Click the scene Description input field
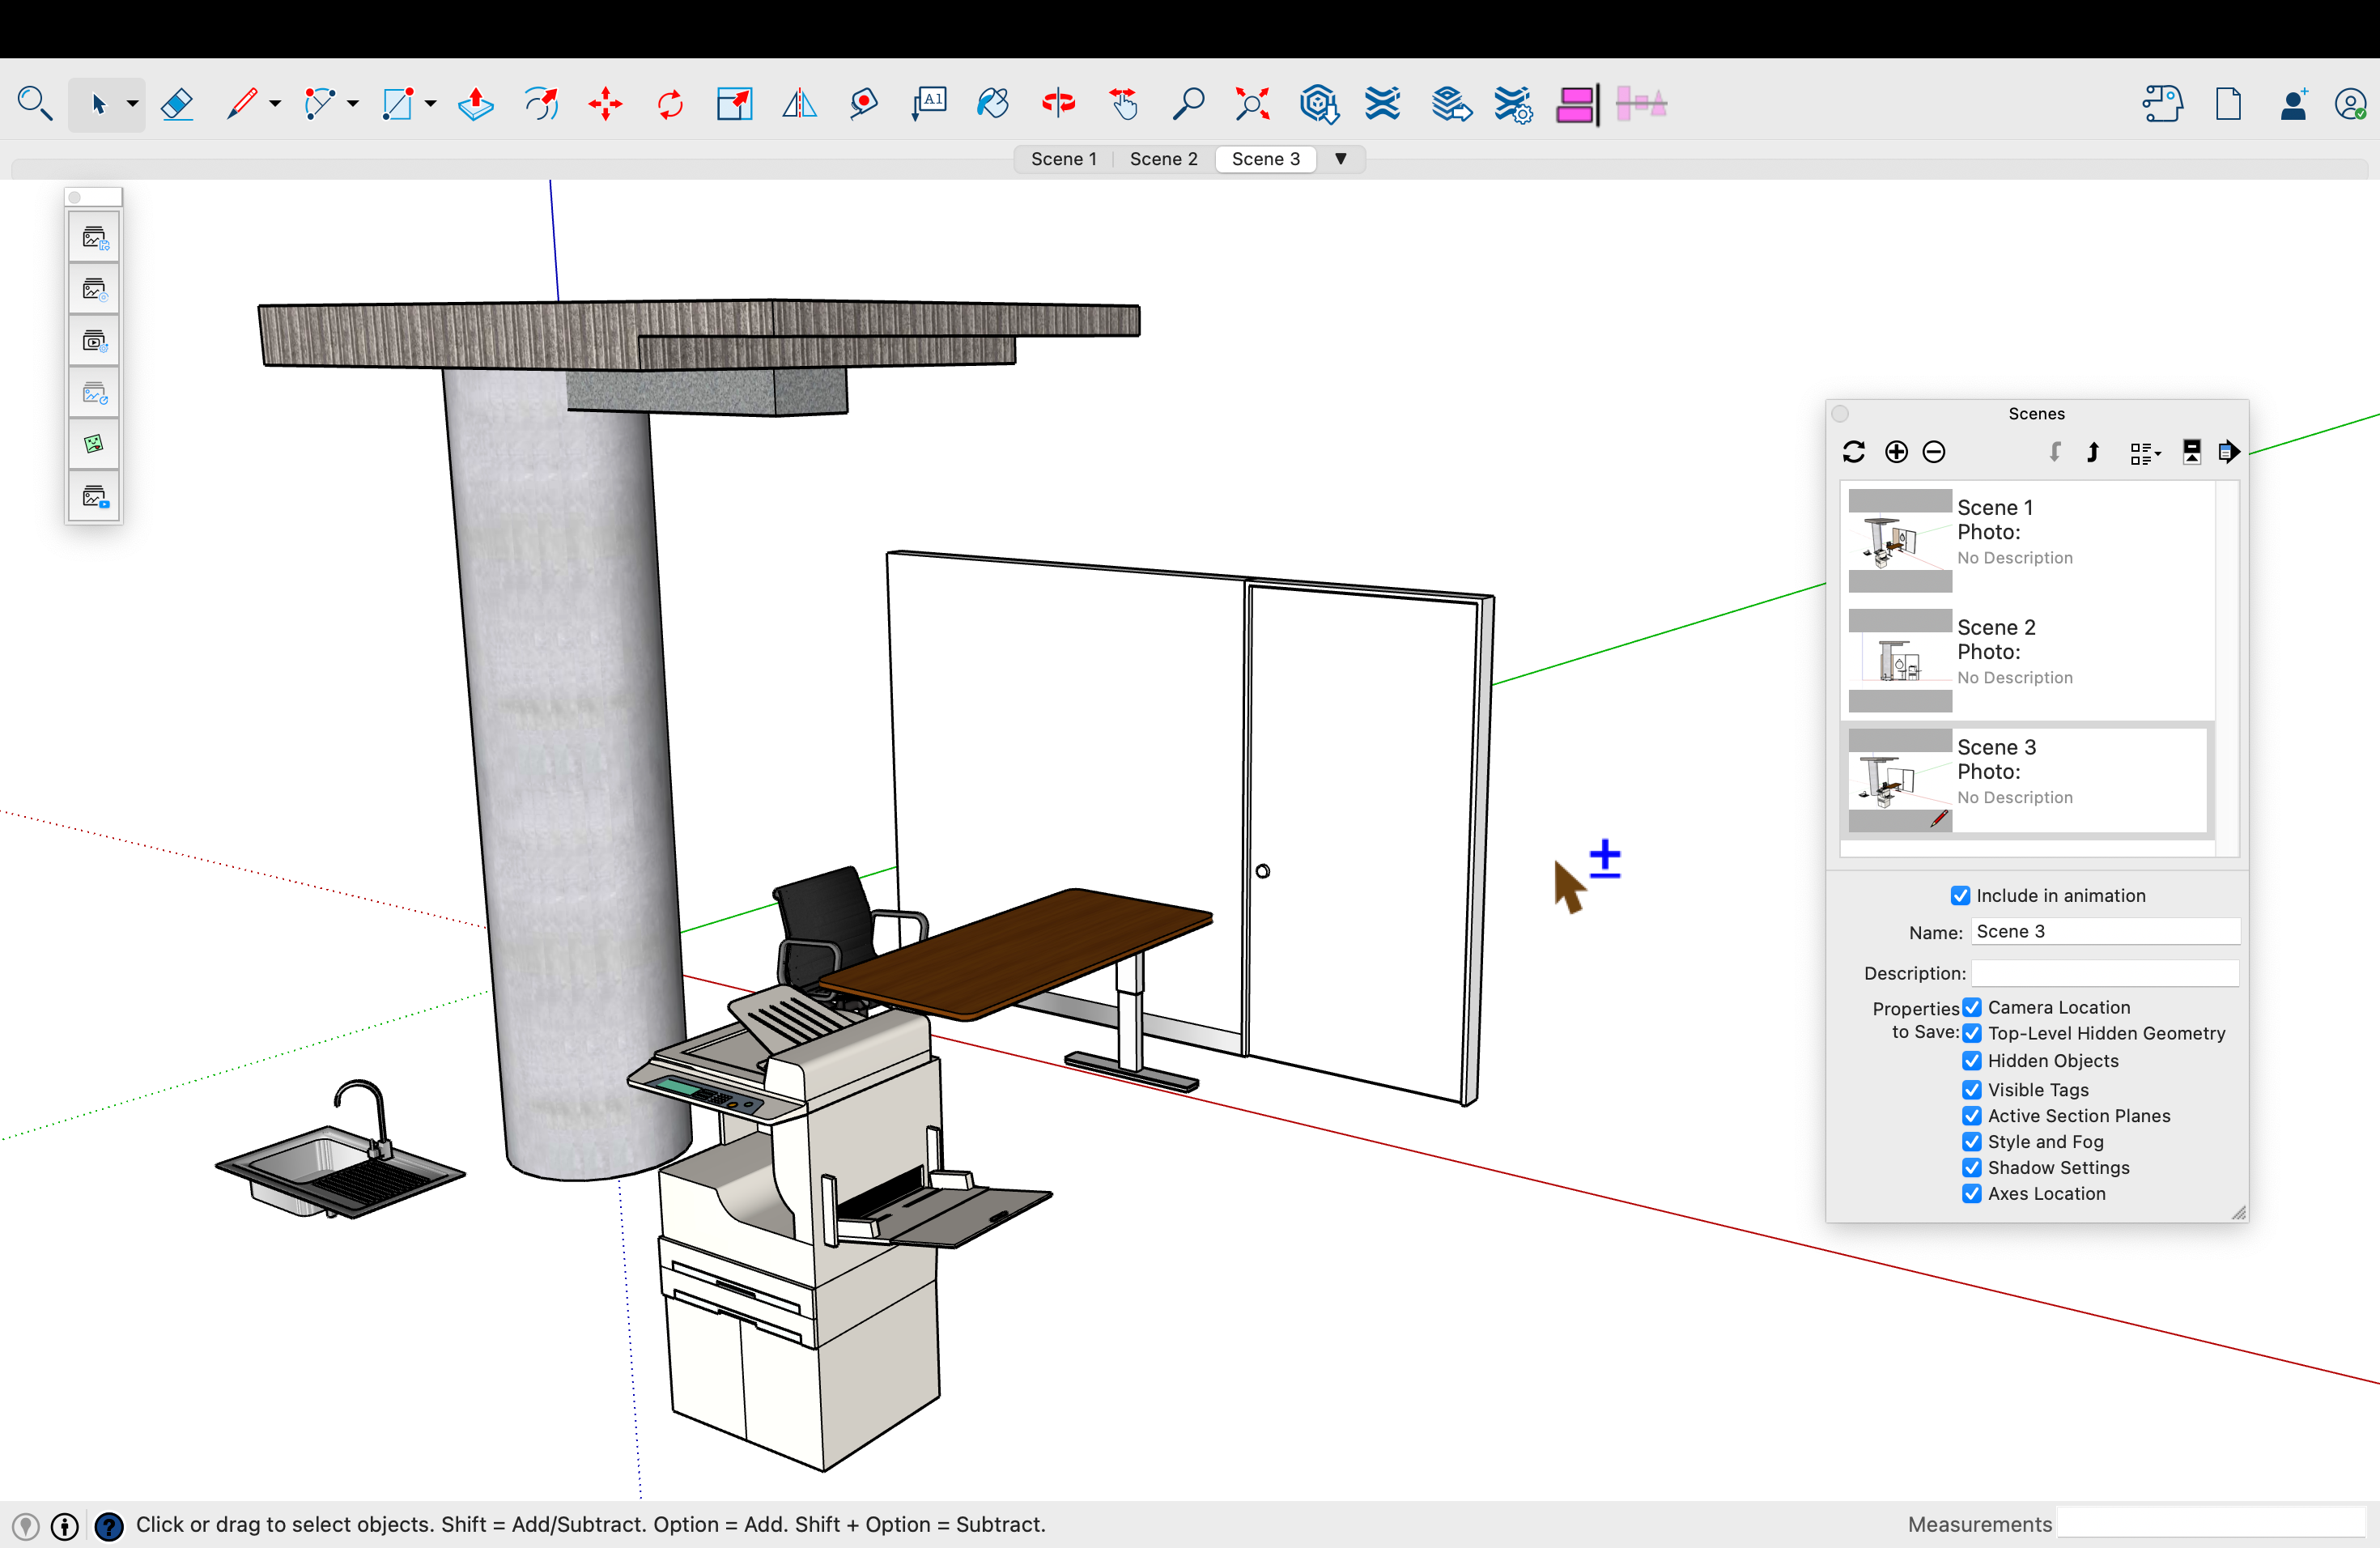The width and height of the screenshot is (2380, 1548). click(2104, 972)
